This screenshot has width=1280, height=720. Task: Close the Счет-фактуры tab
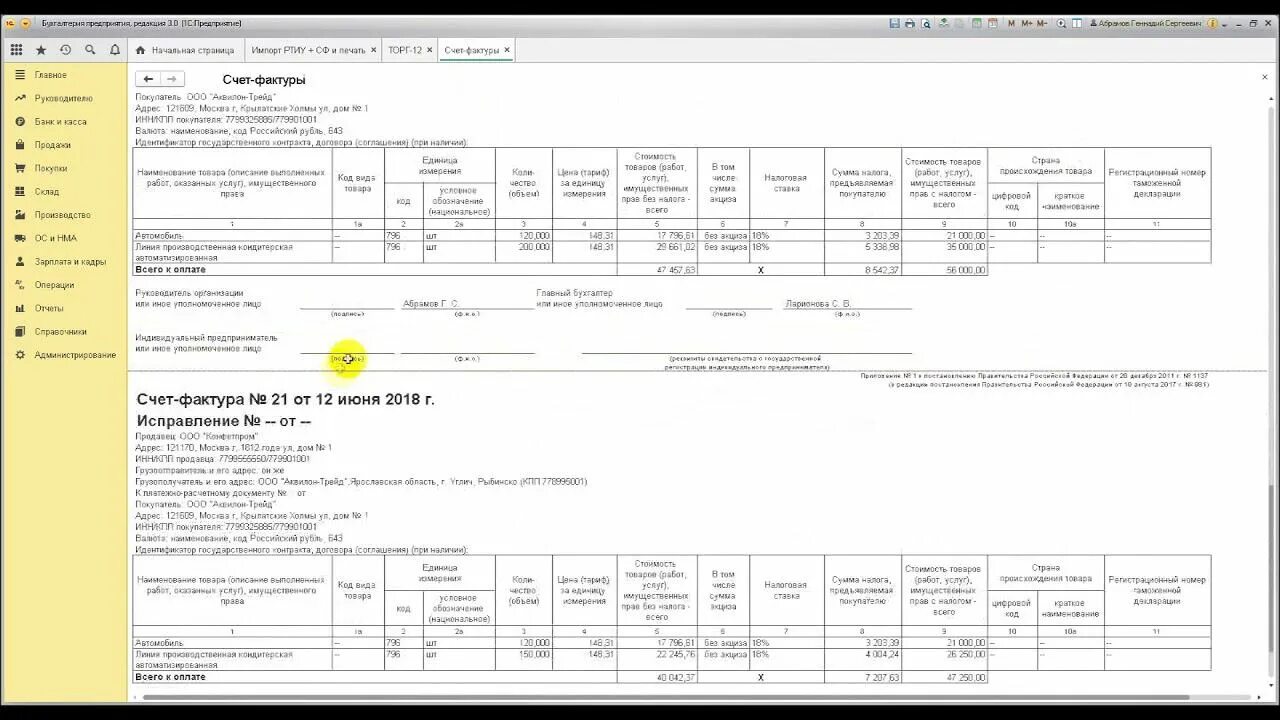point(507,50)
